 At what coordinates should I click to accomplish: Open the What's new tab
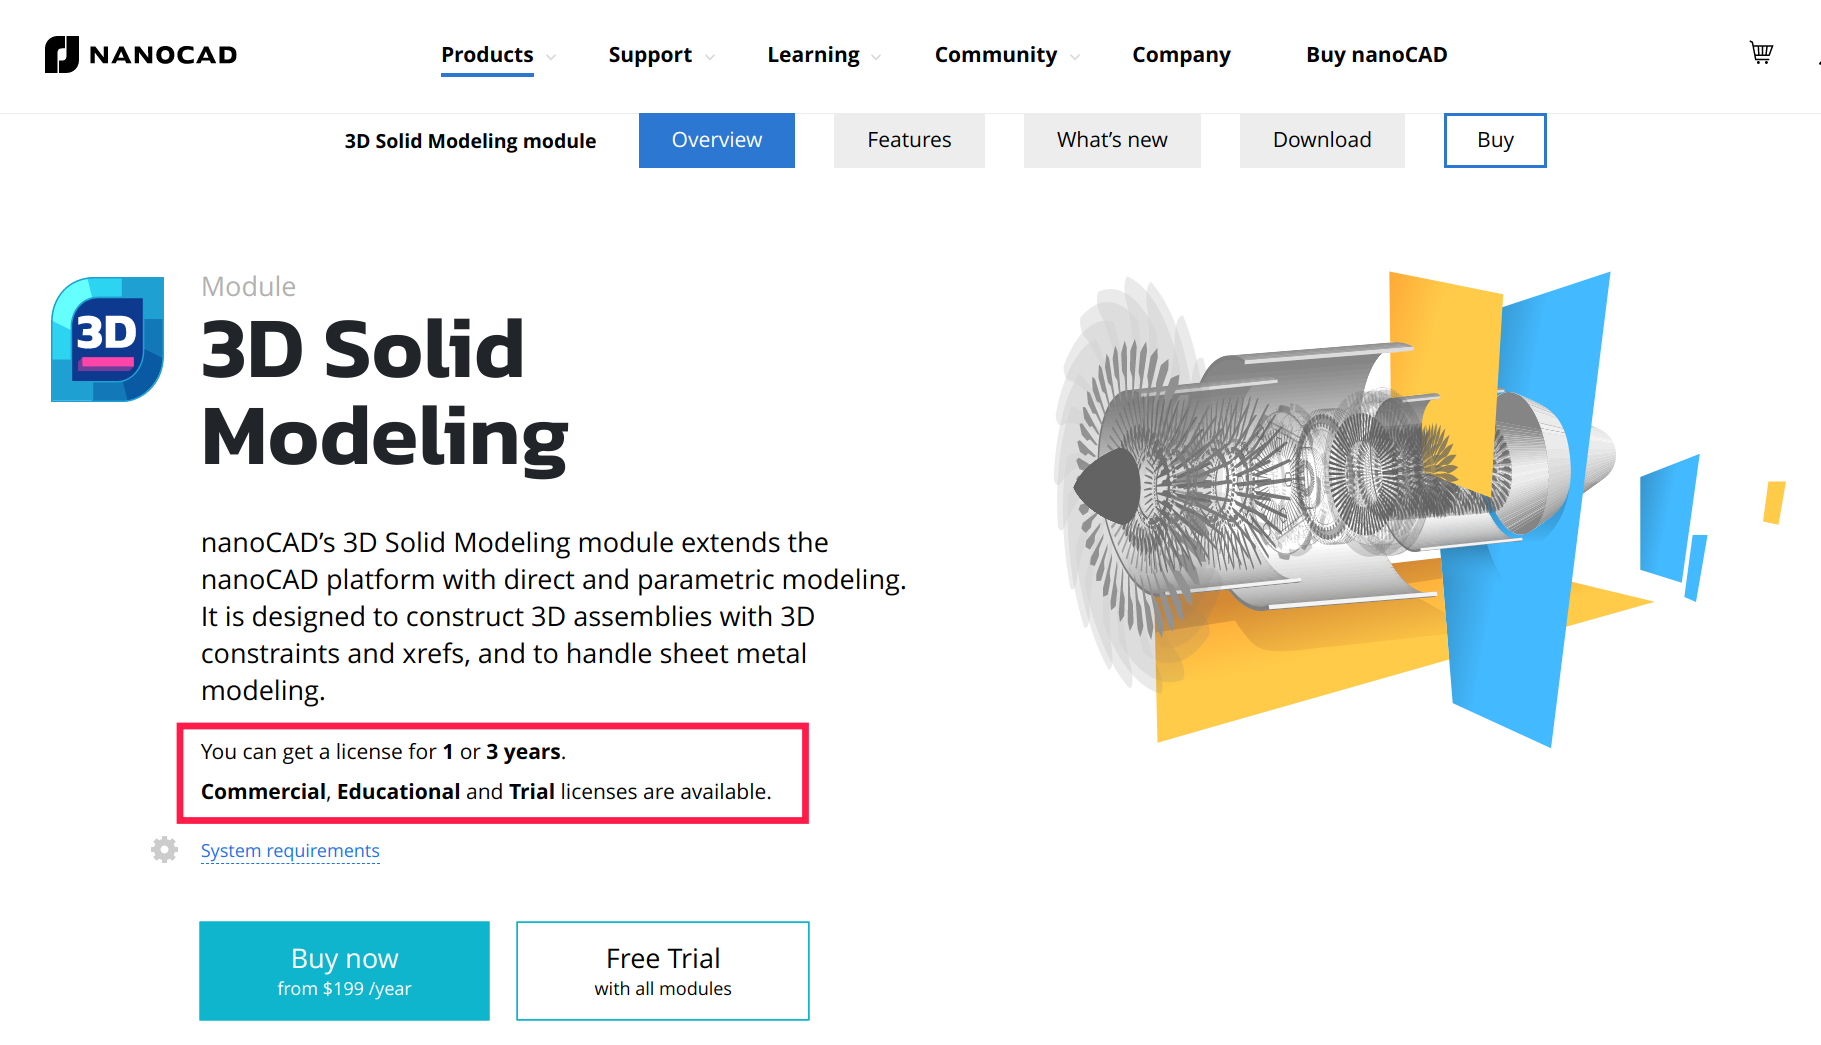1112,140
